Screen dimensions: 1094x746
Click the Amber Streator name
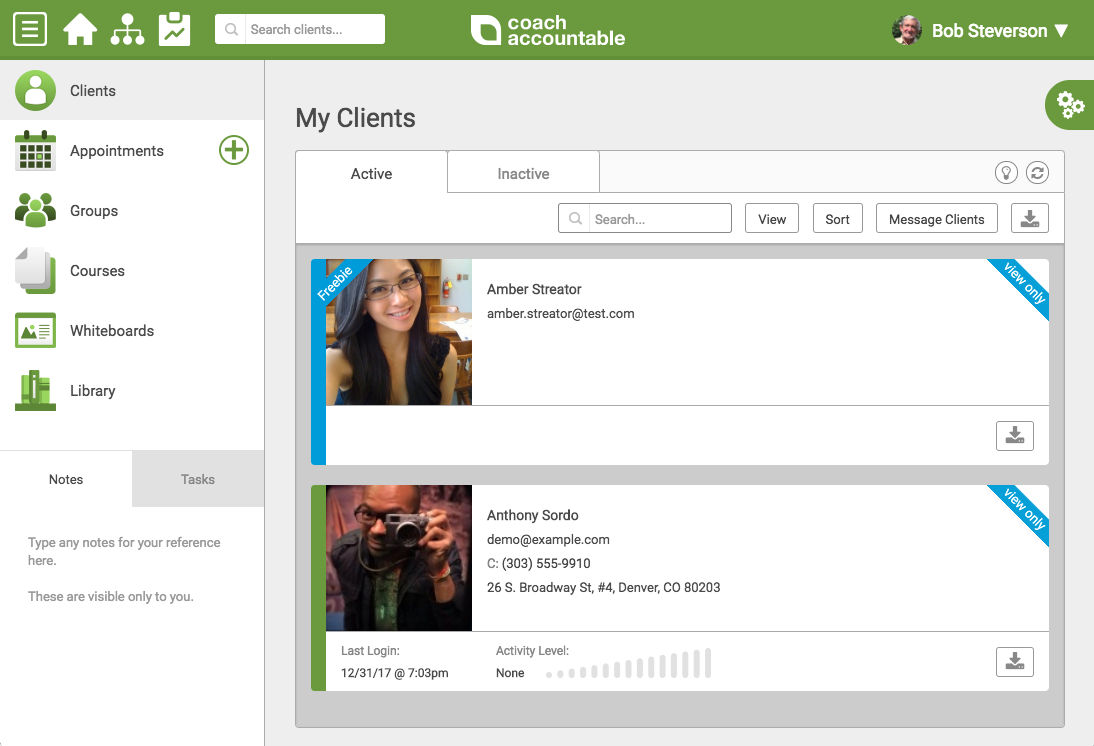click(534, 289)
